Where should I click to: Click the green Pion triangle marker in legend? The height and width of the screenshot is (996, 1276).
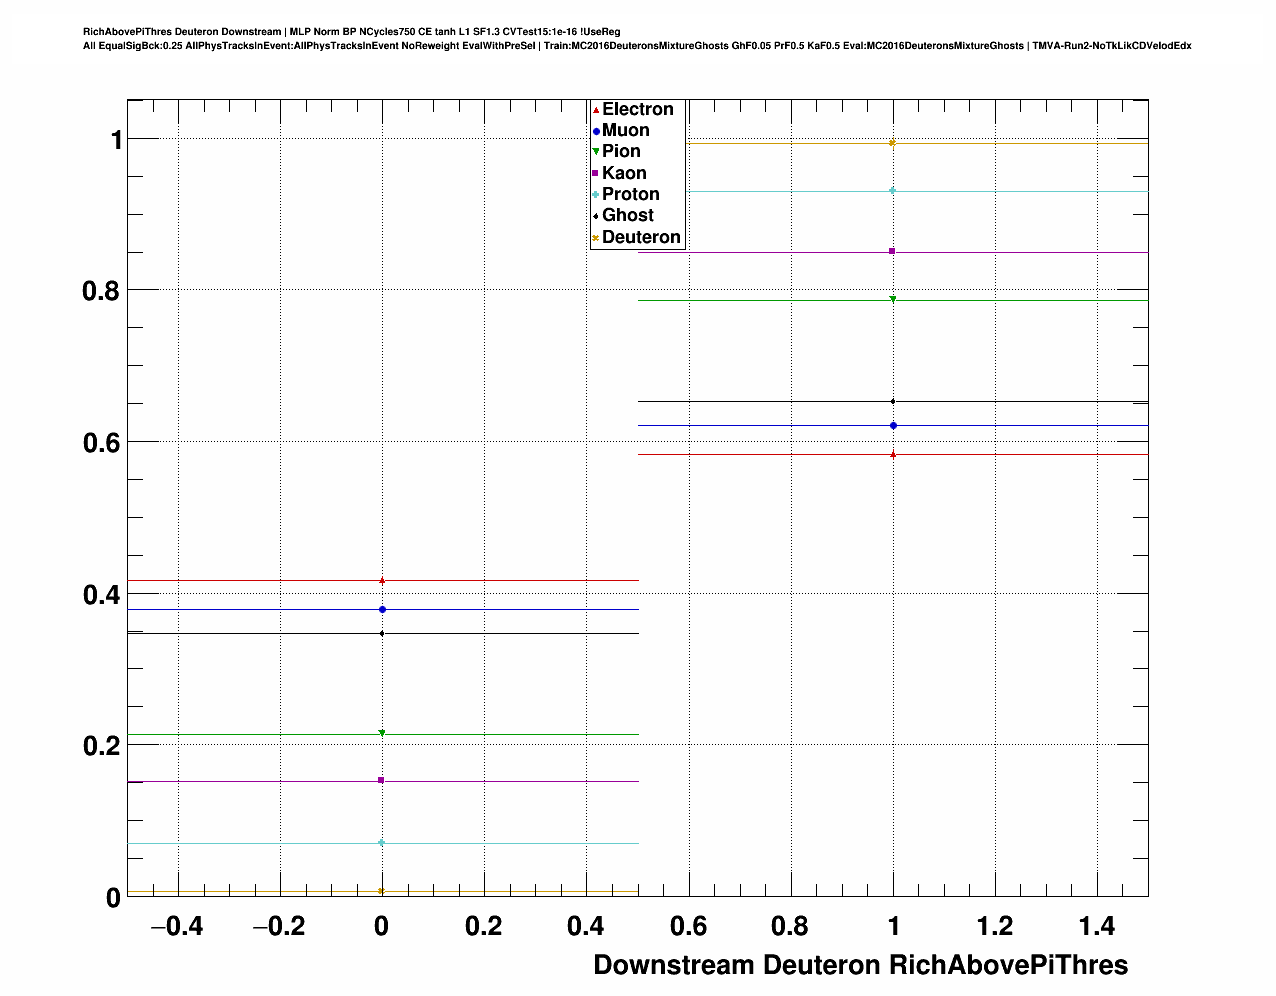[x=597, y=152]
